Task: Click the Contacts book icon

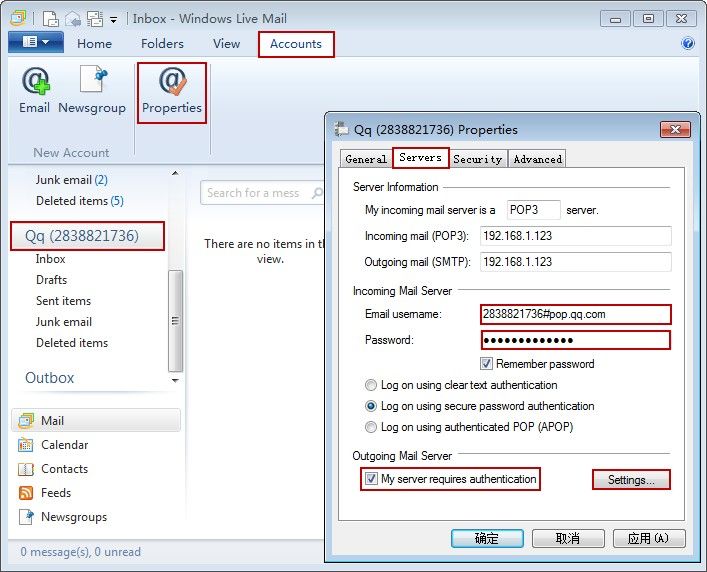Action: (26, 469)
